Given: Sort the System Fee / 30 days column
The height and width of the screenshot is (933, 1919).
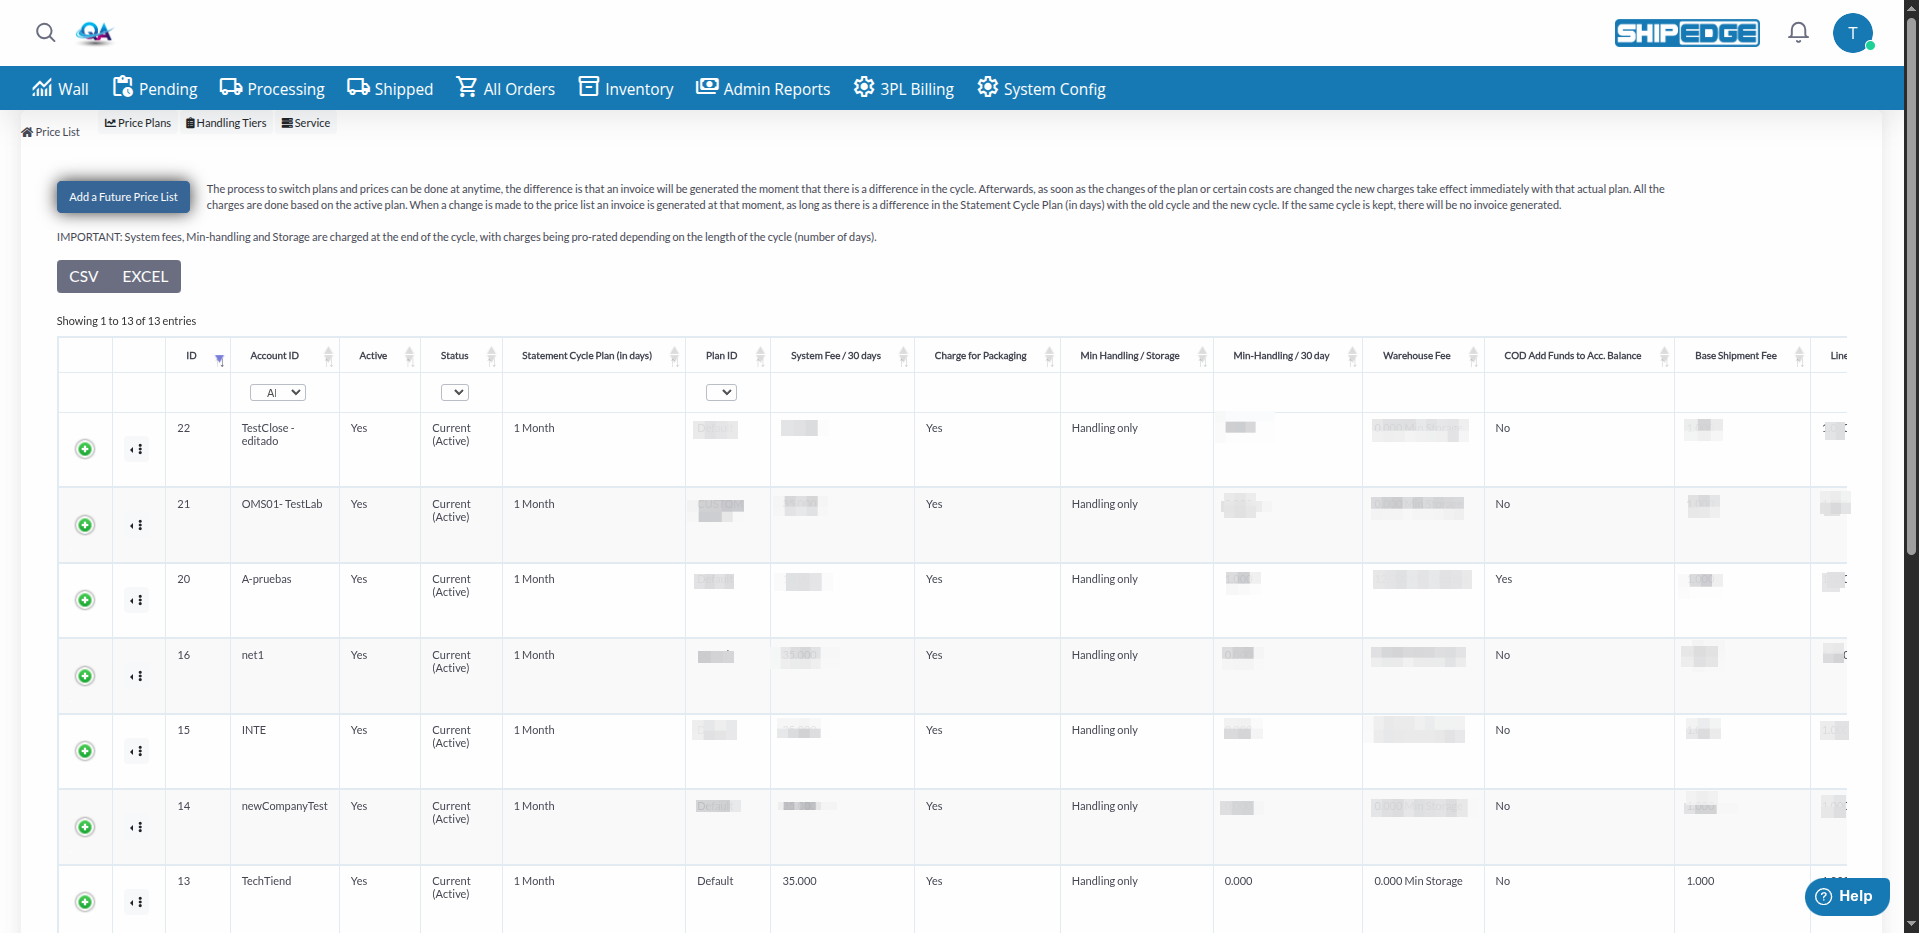Looking at the screenshot, I should [903, 355].
